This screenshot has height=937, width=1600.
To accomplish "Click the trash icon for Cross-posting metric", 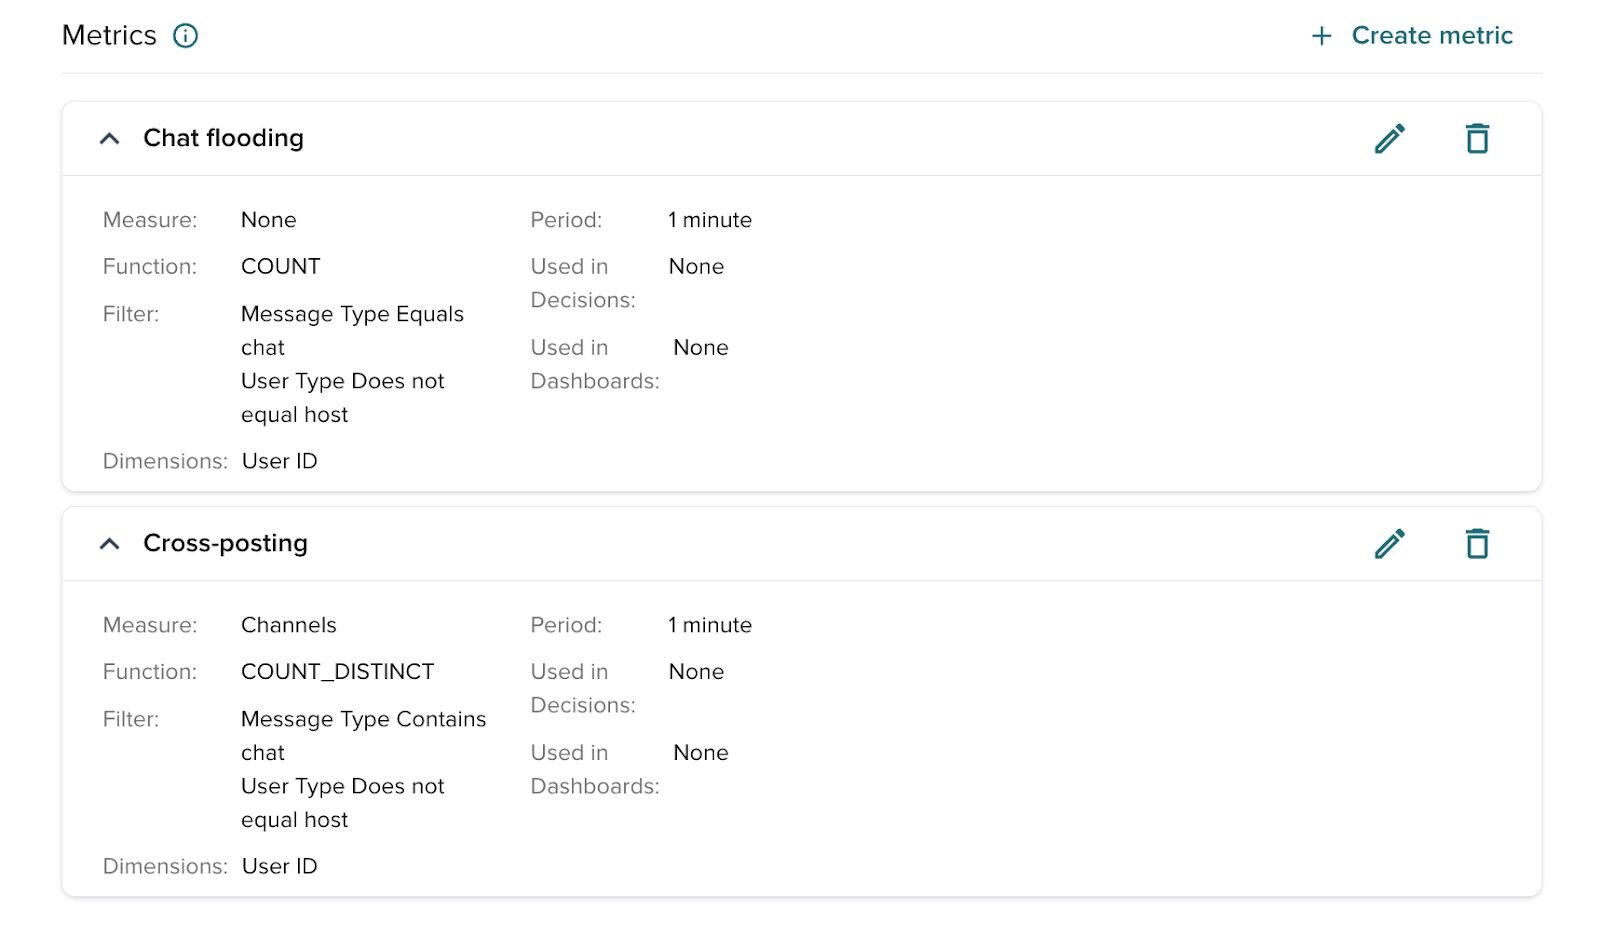I will [1477, 544].
